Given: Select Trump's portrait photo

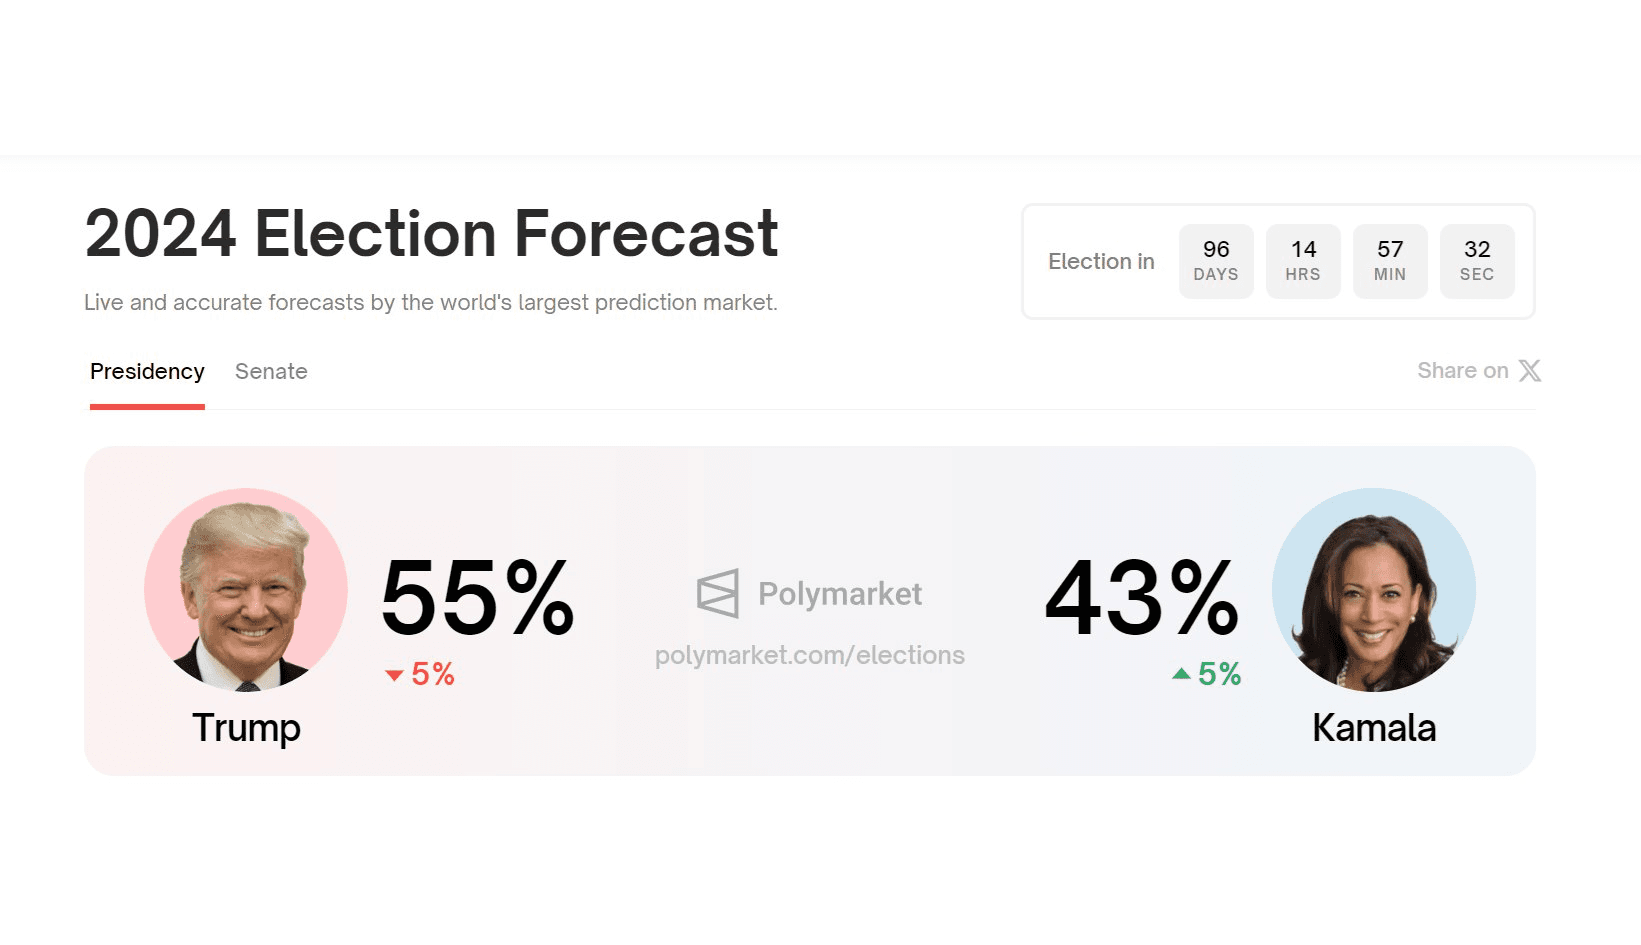Looking at the screenshot, I should 246,590.
